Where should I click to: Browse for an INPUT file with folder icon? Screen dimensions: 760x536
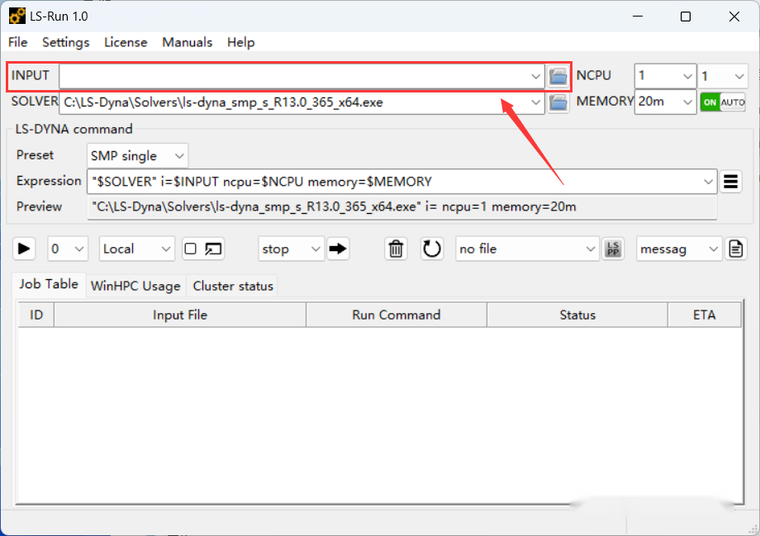[558, 76]
